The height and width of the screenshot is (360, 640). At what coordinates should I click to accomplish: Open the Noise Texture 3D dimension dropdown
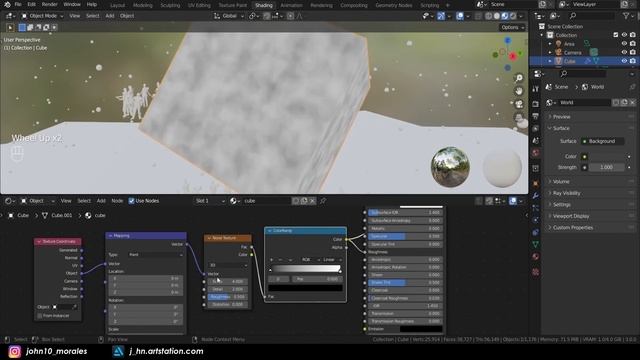point(228,265)
